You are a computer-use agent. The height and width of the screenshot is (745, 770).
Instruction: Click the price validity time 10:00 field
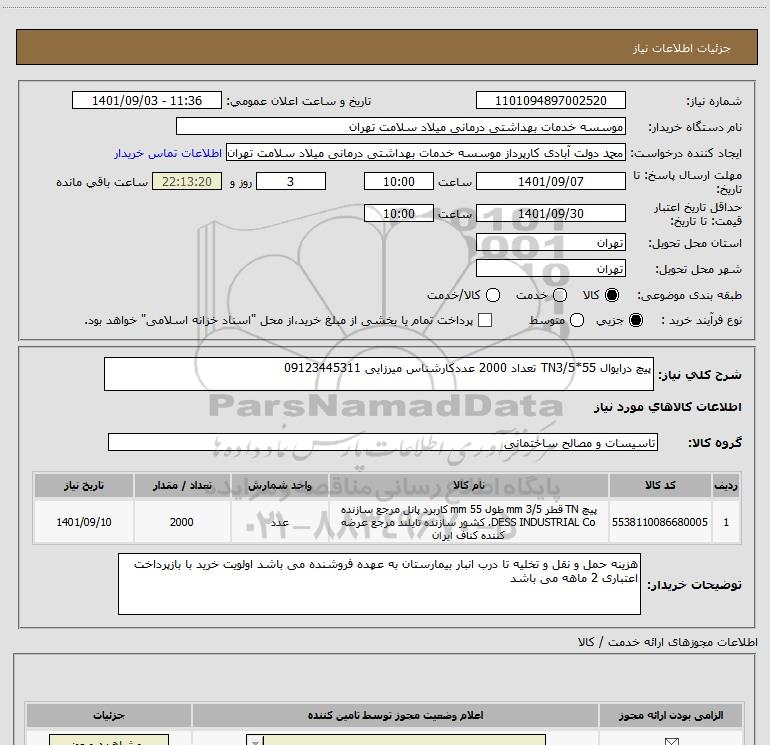pos(399,214)
